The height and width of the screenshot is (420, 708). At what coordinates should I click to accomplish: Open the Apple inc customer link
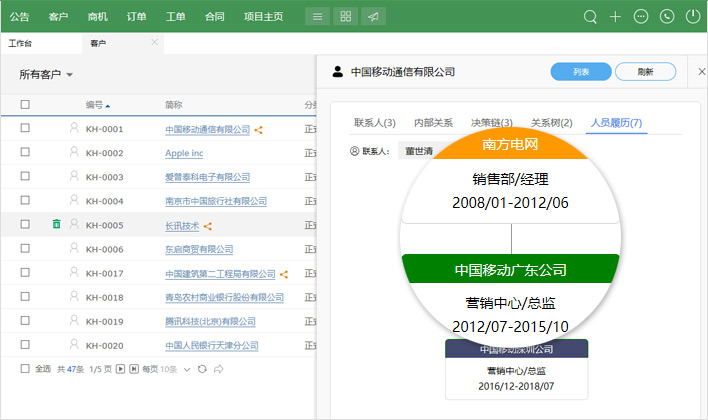[x=184, y=153]
